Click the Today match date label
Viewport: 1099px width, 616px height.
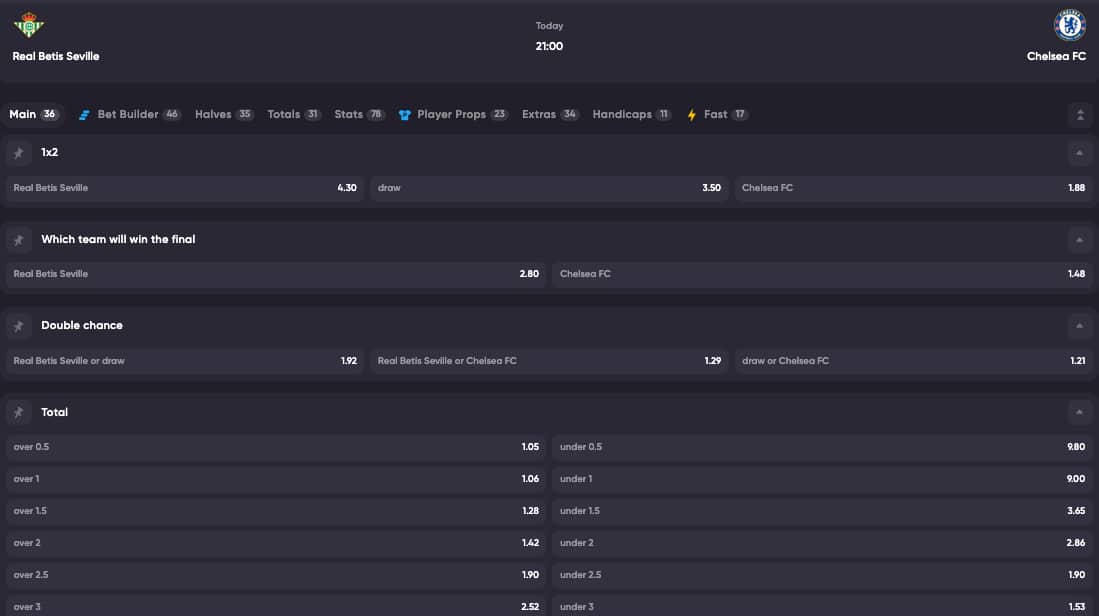(x=550, y=26)
